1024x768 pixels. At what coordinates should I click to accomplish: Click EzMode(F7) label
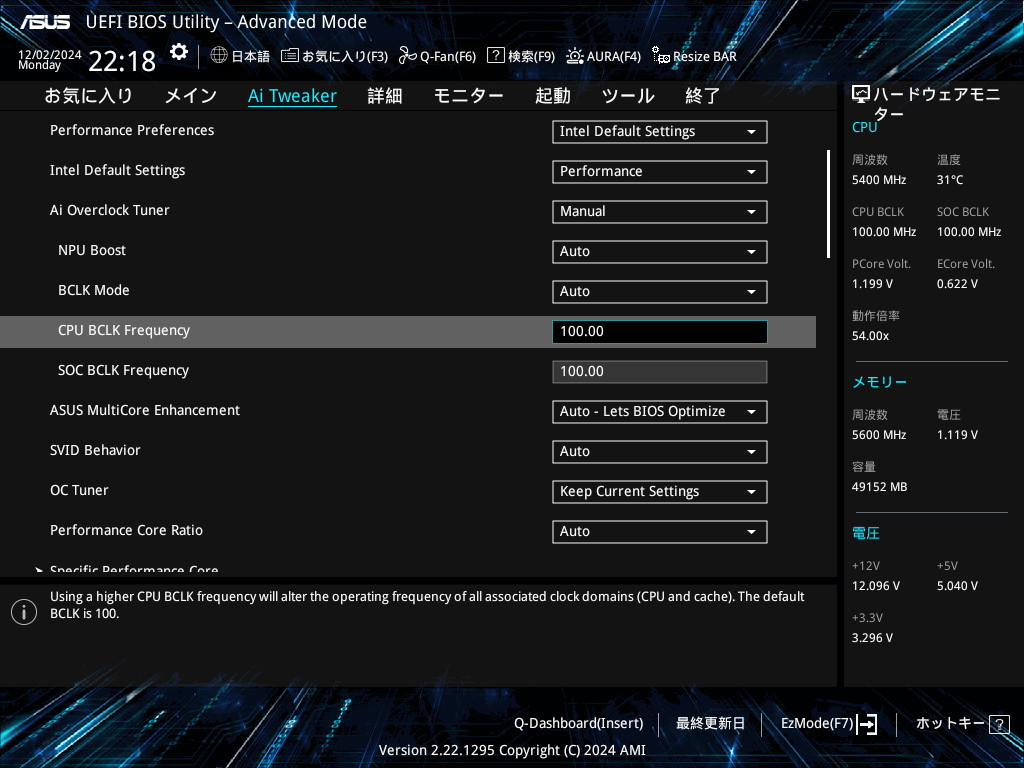(817, 724)
